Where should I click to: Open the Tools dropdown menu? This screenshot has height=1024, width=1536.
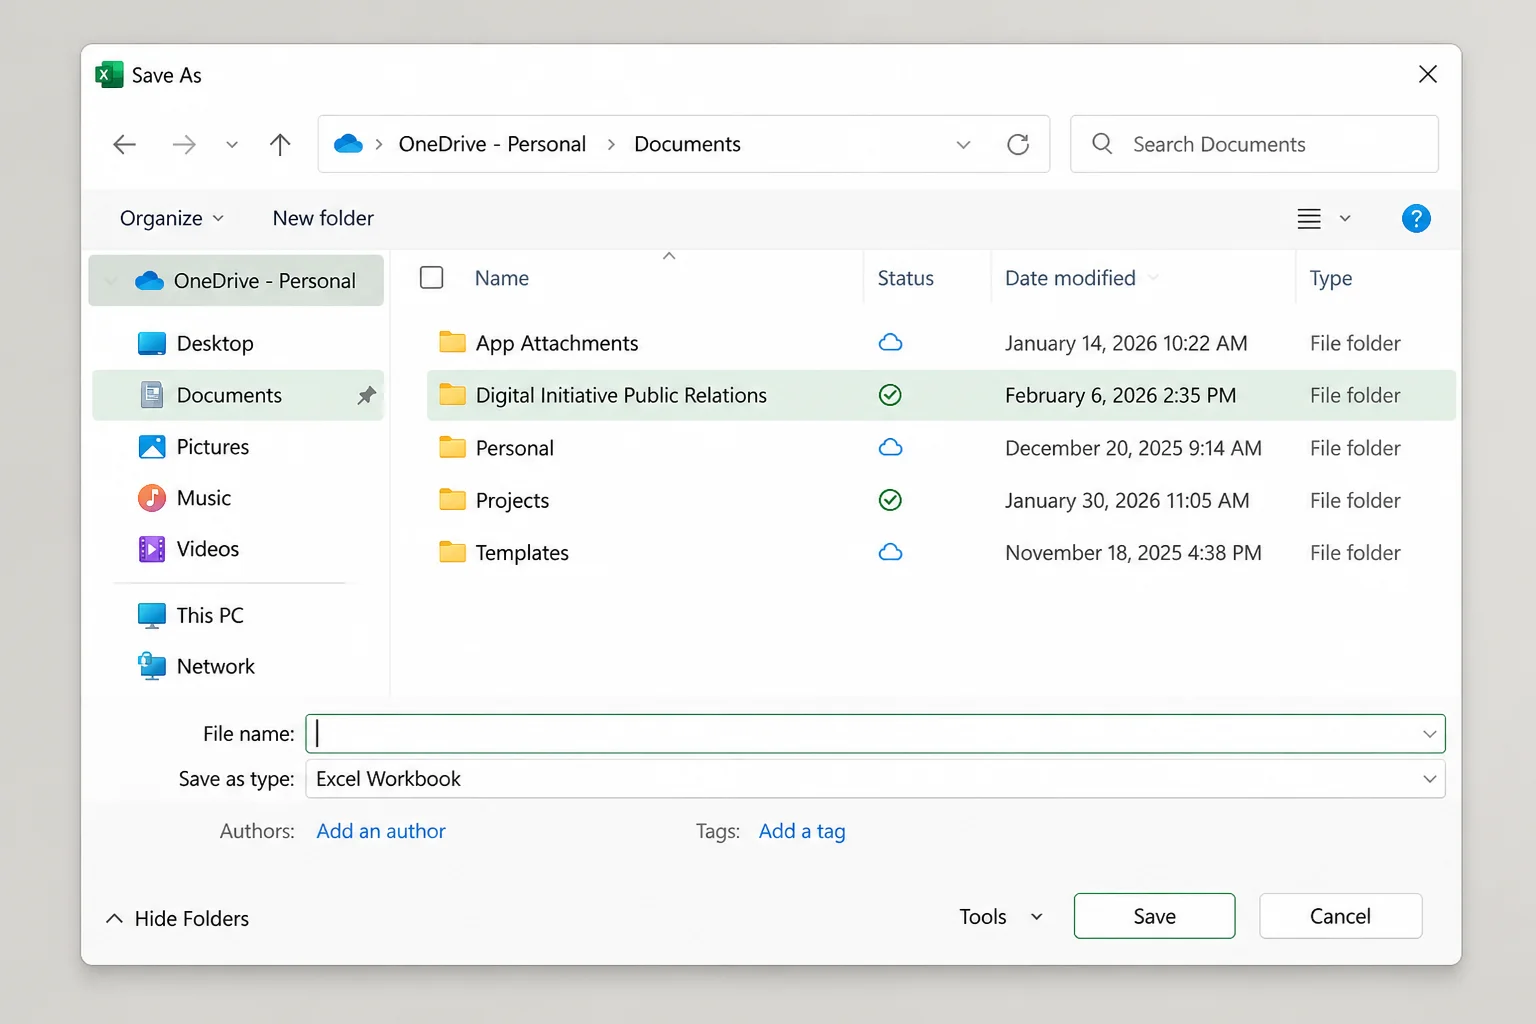(1001, 917)
